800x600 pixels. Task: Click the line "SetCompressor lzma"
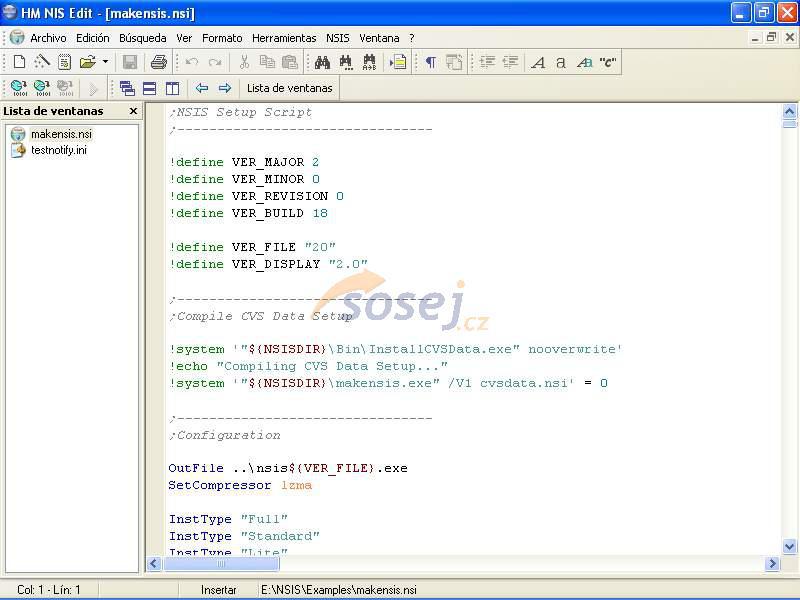[240, 485]
